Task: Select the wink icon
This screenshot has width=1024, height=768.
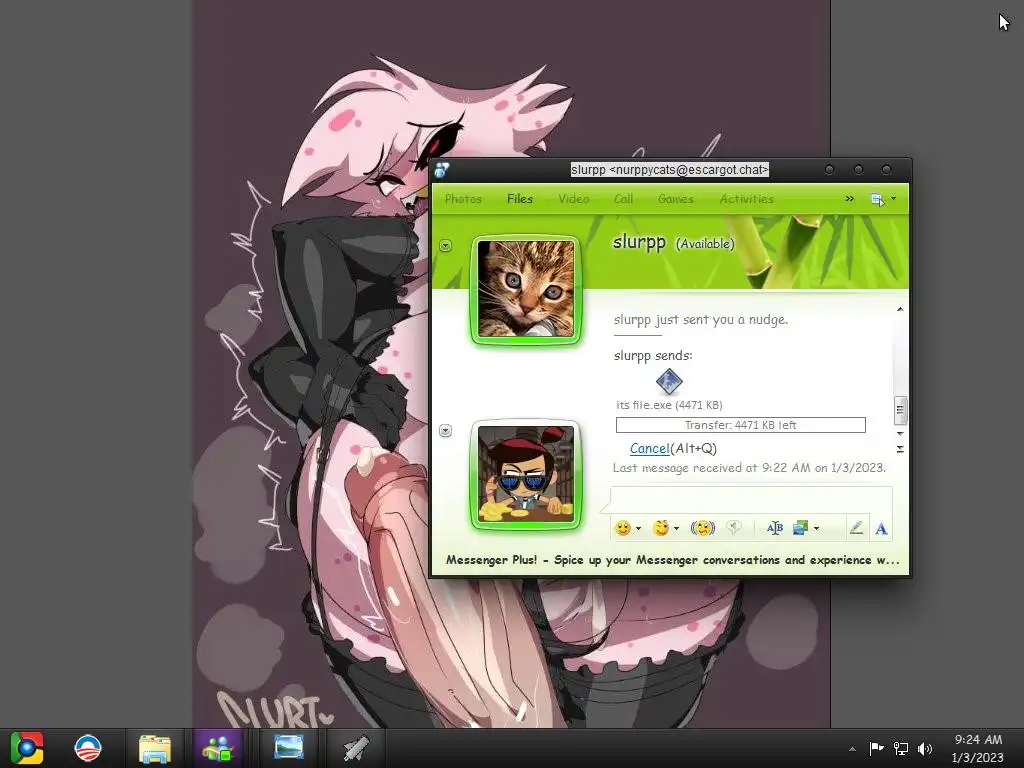Action: click(x=661, y=528)
